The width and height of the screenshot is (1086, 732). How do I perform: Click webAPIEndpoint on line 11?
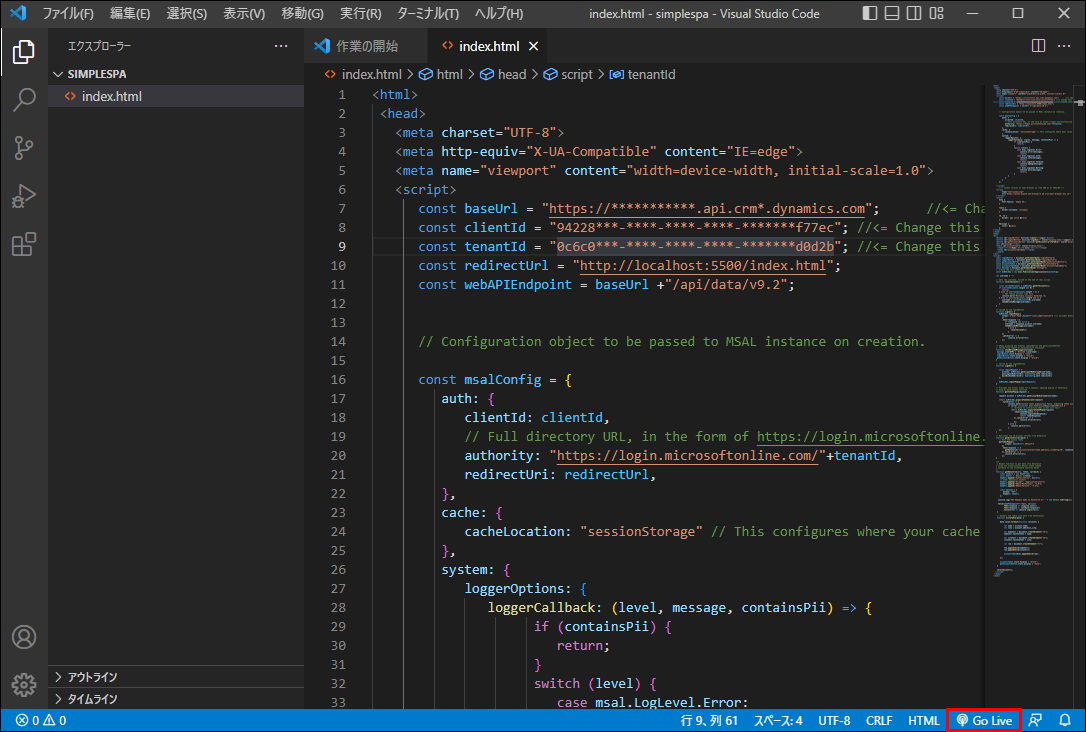coord(518,285)
